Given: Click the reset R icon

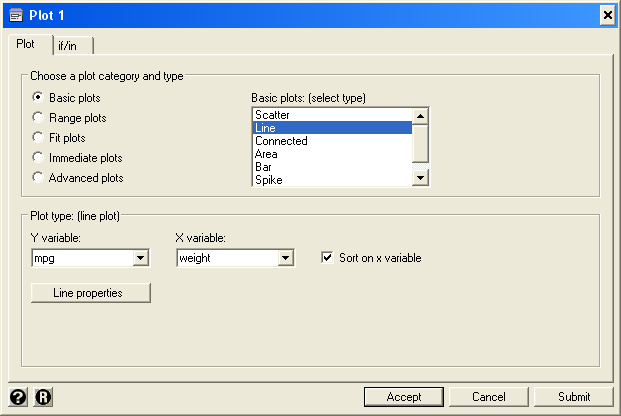Looking at the screenshot, I should (x=43, y=397).
